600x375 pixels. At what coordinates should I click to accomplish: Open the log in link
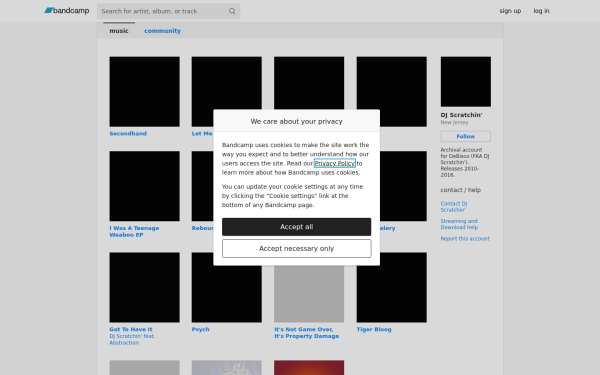[x=541, y=11]
